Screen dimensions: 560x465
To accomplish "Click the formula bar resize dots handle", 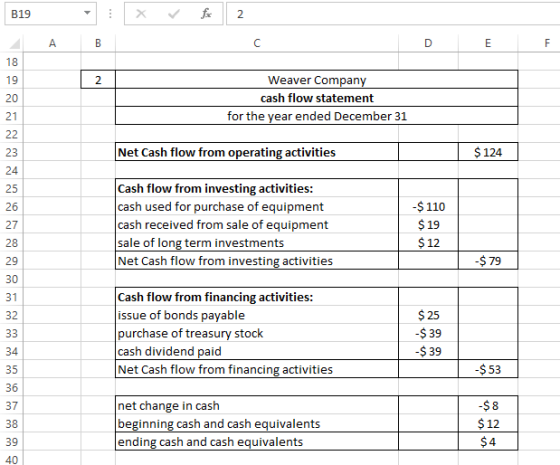I will [x=110, y=14].
